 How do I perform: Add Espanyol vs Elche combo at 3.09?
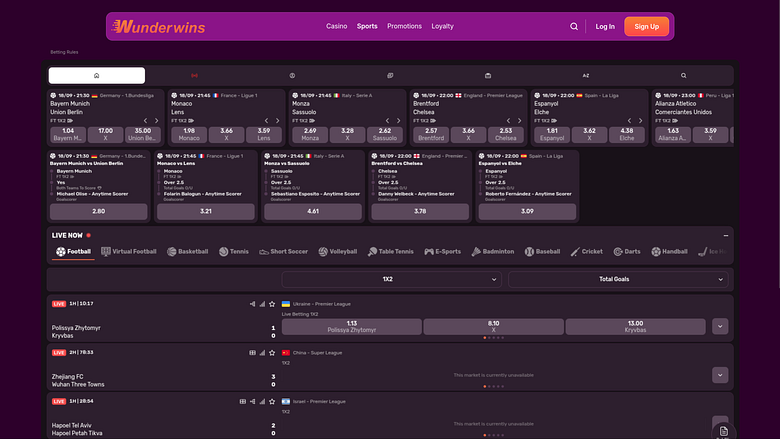[527, 211]
